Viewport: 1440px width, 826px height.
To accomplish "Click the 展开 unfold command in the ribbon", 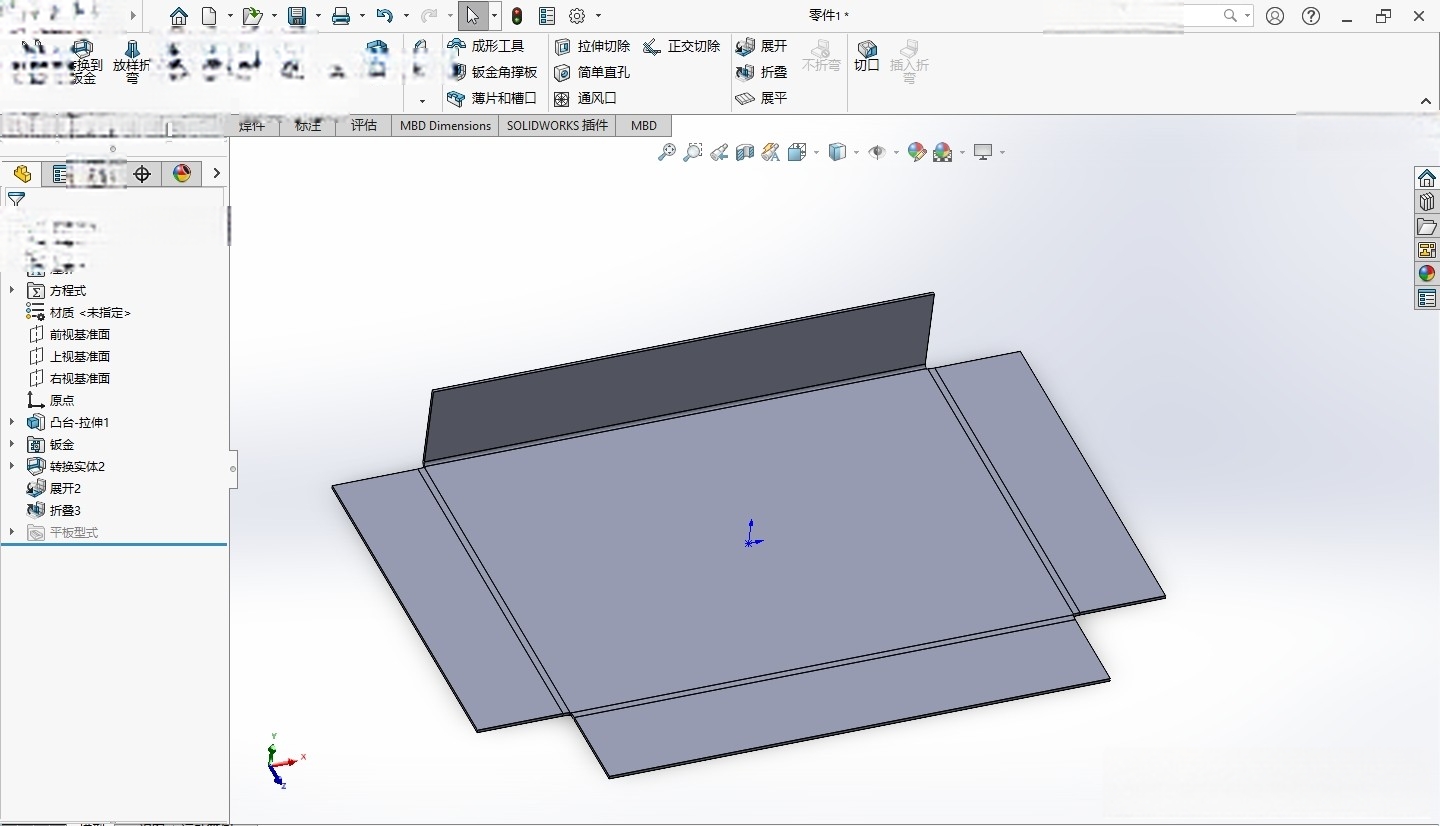I will 762,46.
